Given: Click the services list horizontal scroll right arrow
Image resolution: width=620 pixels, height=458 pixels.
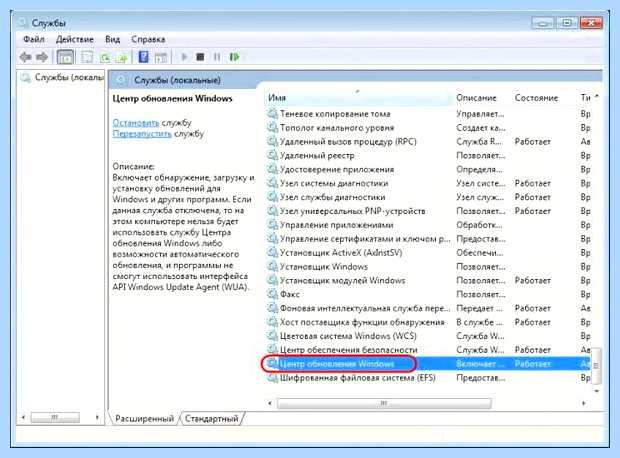Looking at the screenshot, I should coord(583,403).
